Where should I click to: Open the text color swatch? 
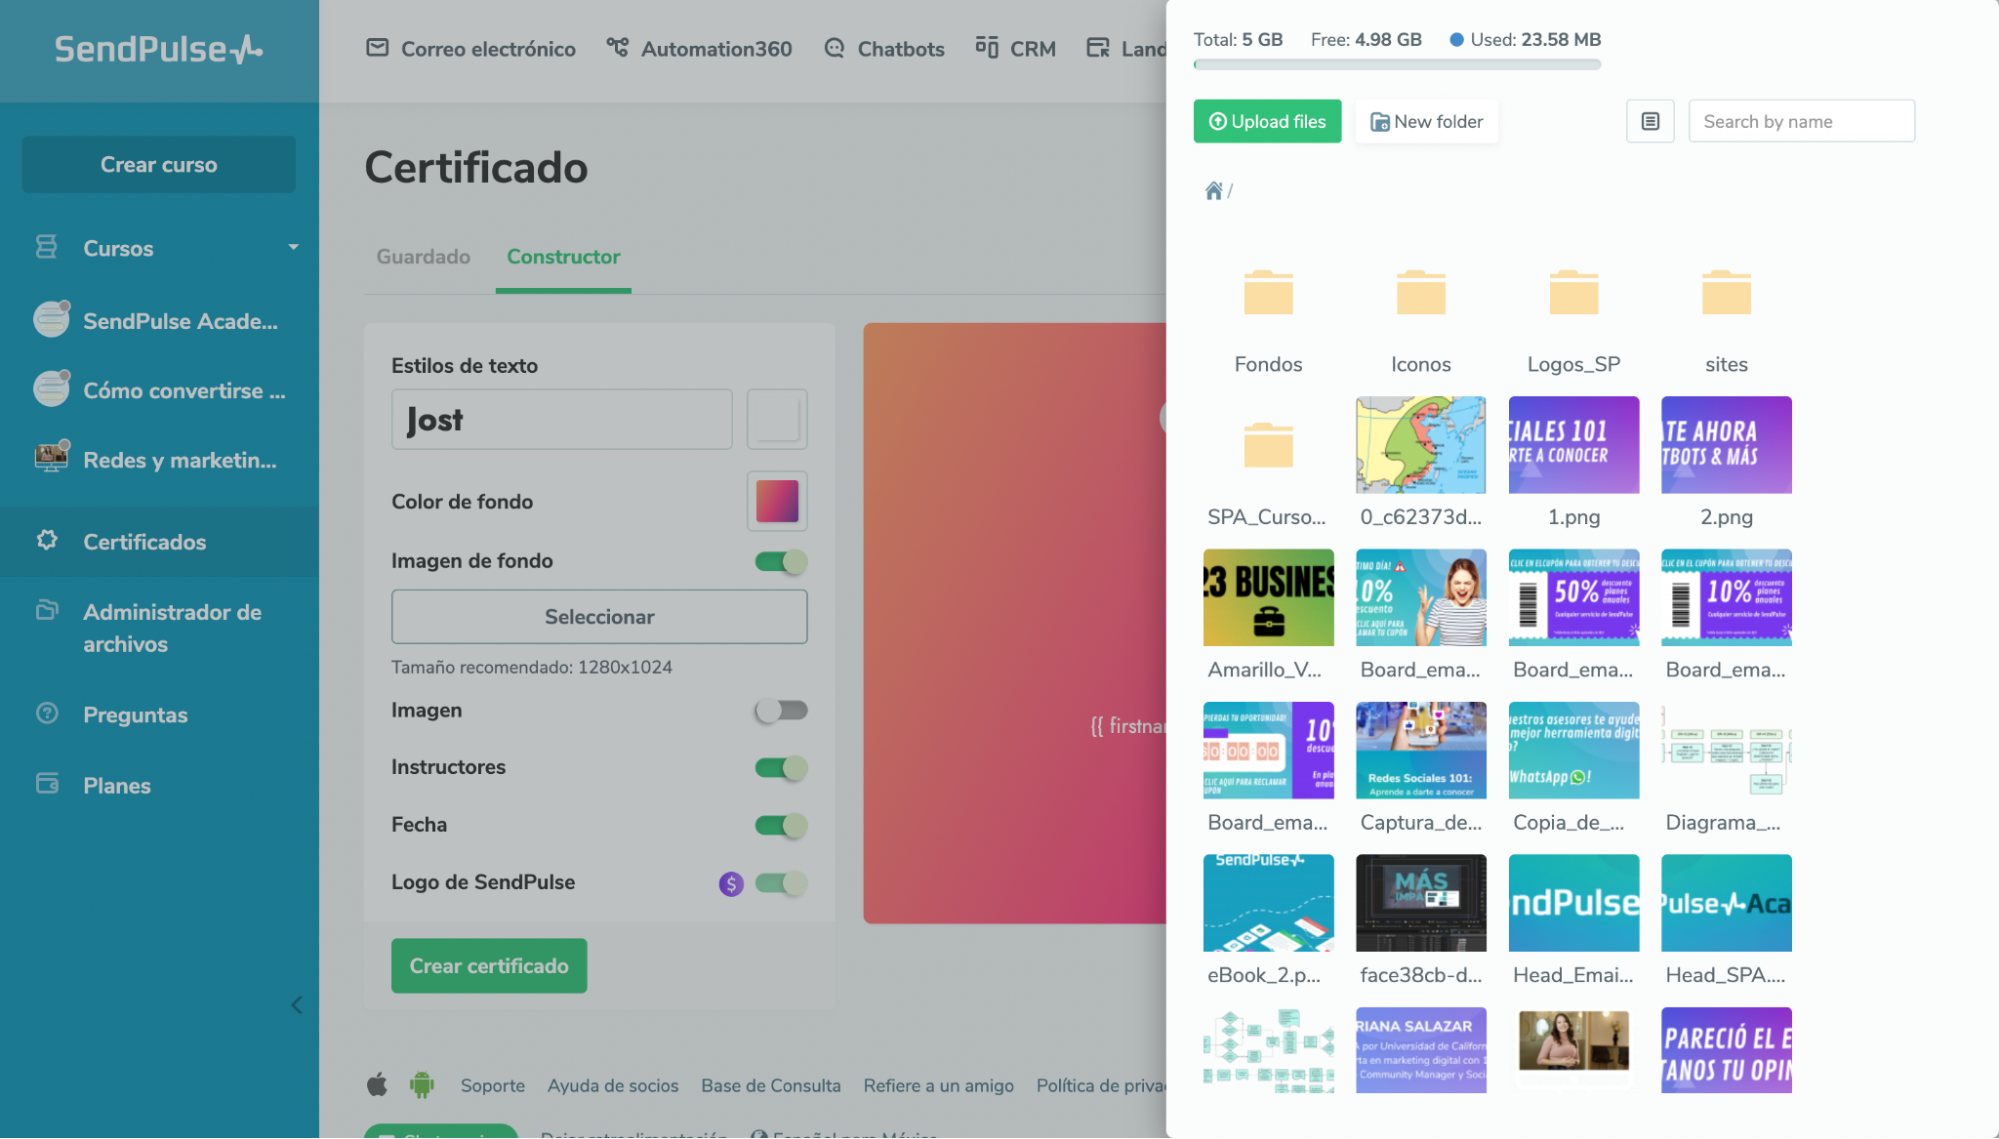click(x=777, y=419)
